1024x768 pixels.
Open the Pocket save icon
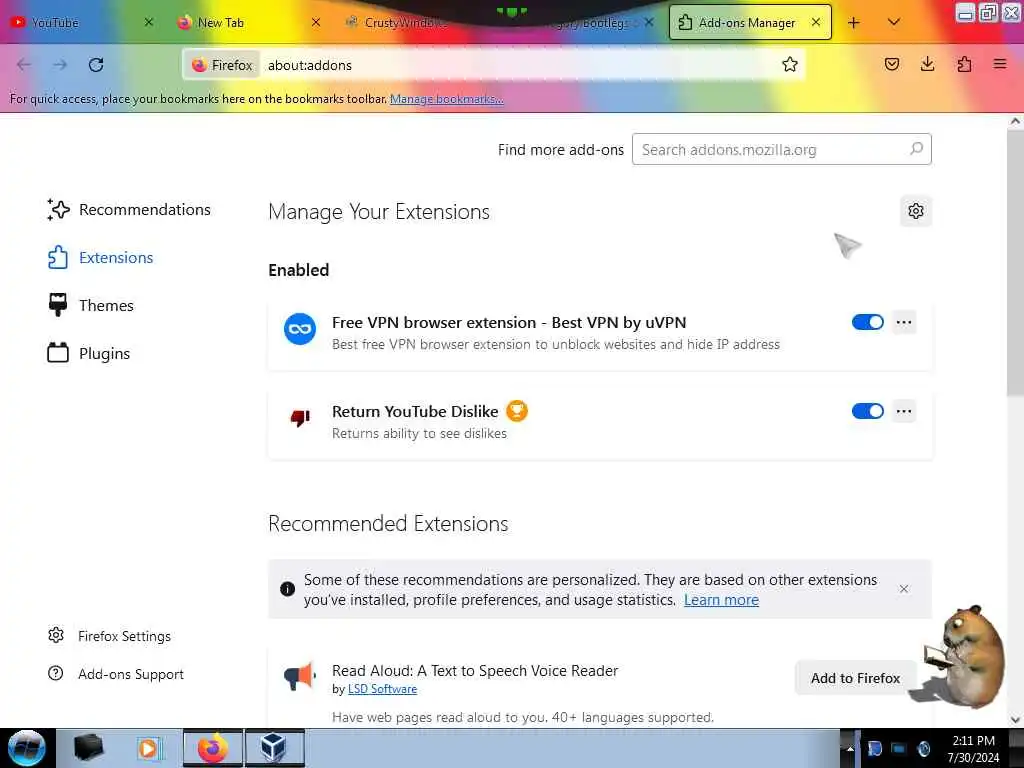pos(891,64)
